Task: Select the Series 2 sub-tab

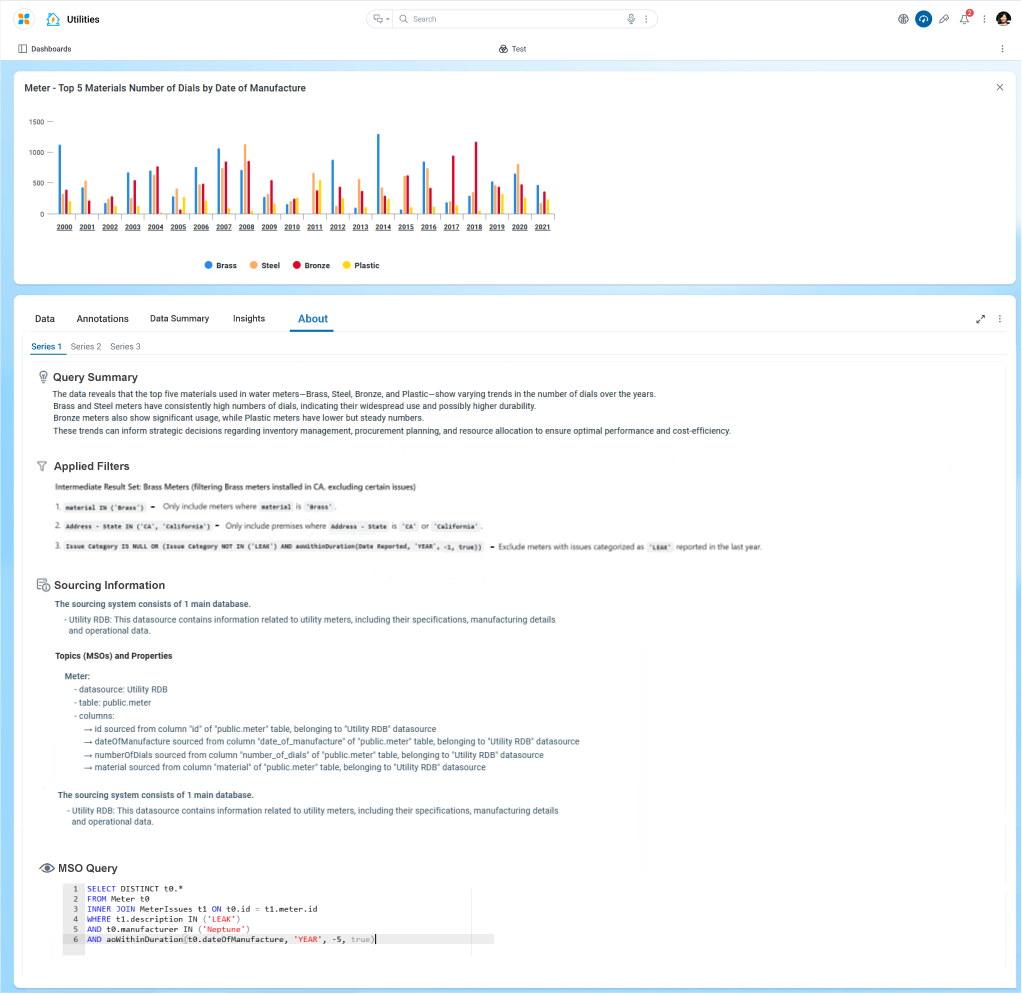Action: point(86,347)
